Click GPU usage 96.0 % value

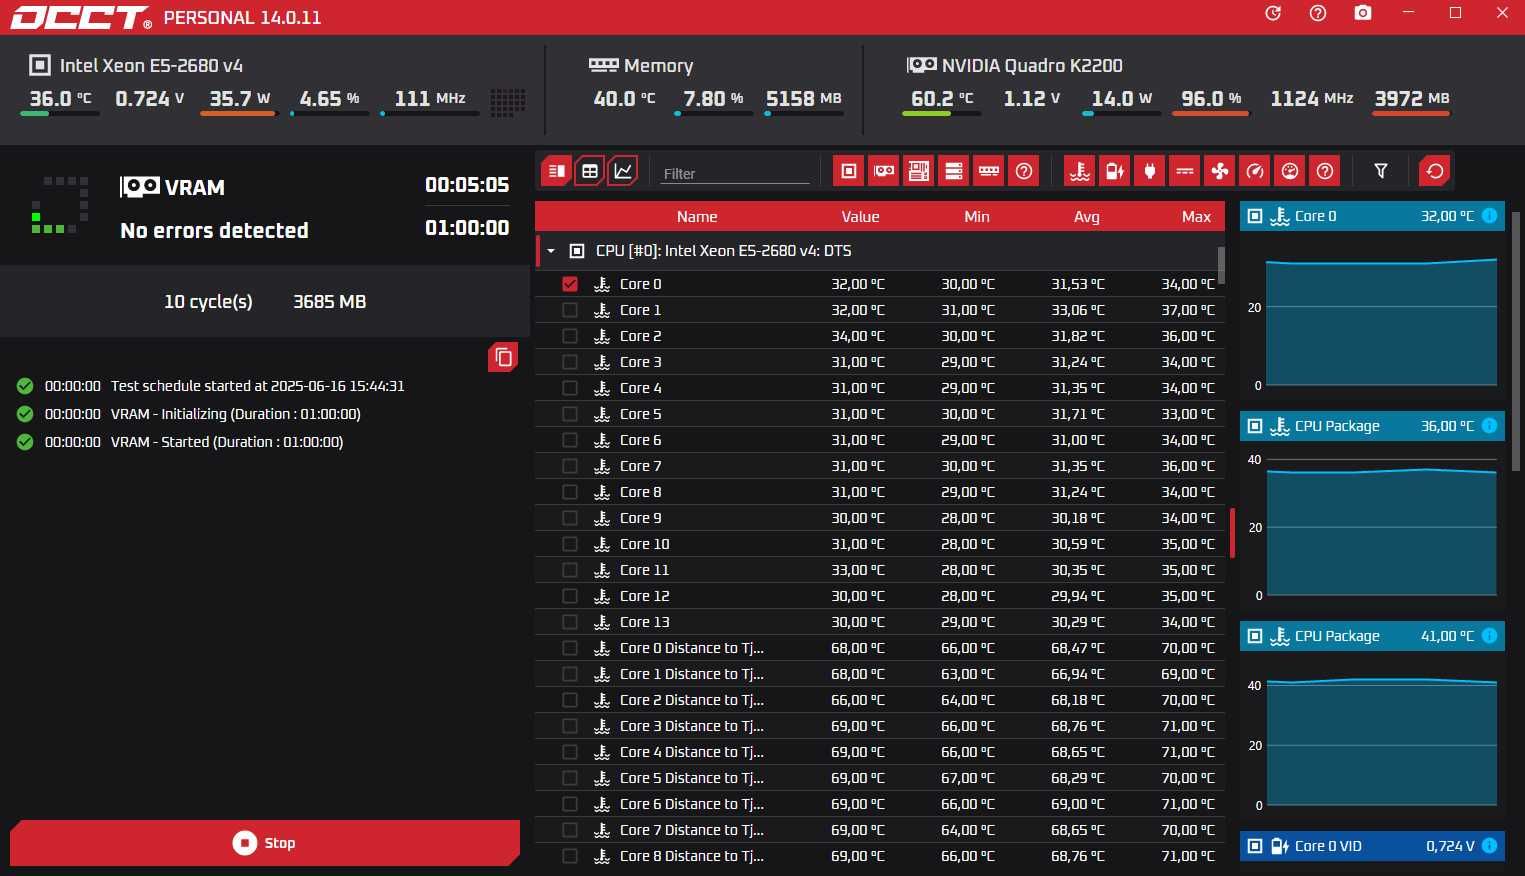pyautogui.click(x=1211, y=98)
